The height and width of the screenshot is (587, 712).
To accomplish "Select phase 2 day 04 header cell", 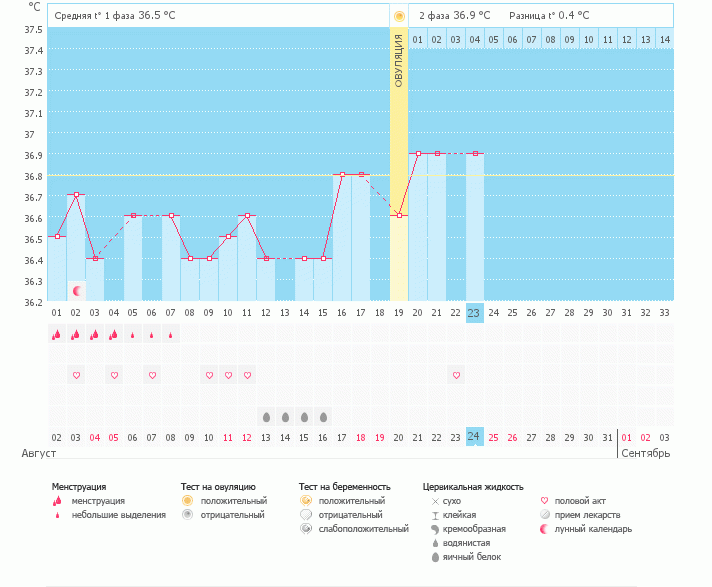I will [x=474, y=39].
